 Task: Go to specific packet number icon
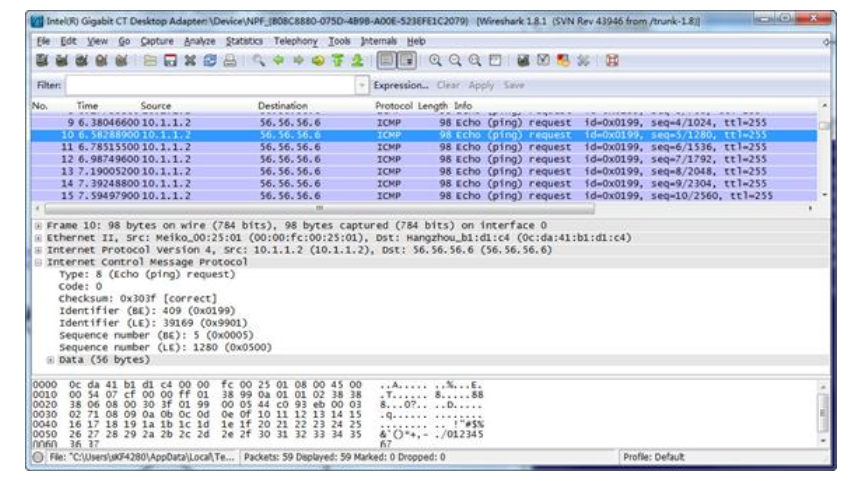click(318, 60)
